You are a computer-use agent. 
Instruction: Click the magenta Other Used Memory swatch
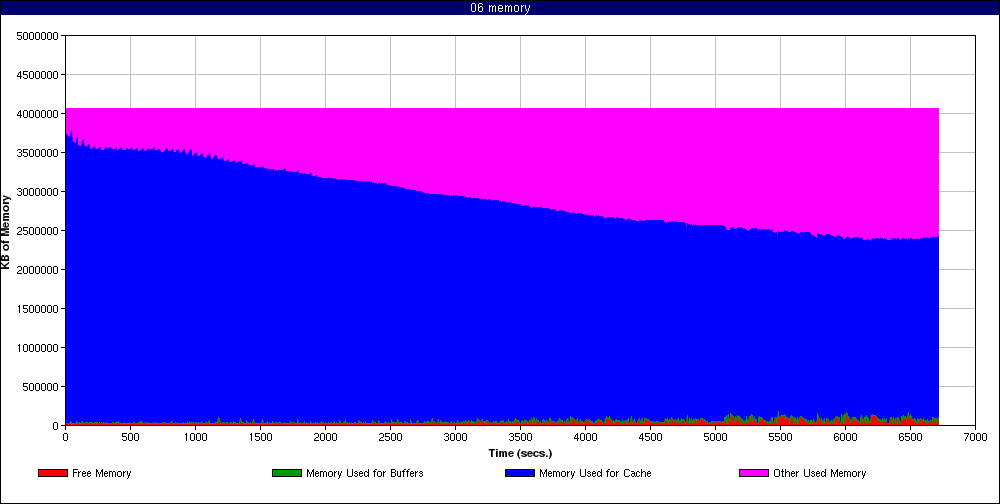coord(753,473)
